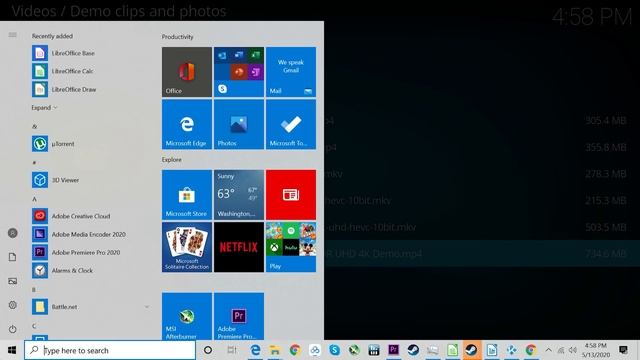
Task: Open Kodi from the taskbar
Action: pos(511,350)
